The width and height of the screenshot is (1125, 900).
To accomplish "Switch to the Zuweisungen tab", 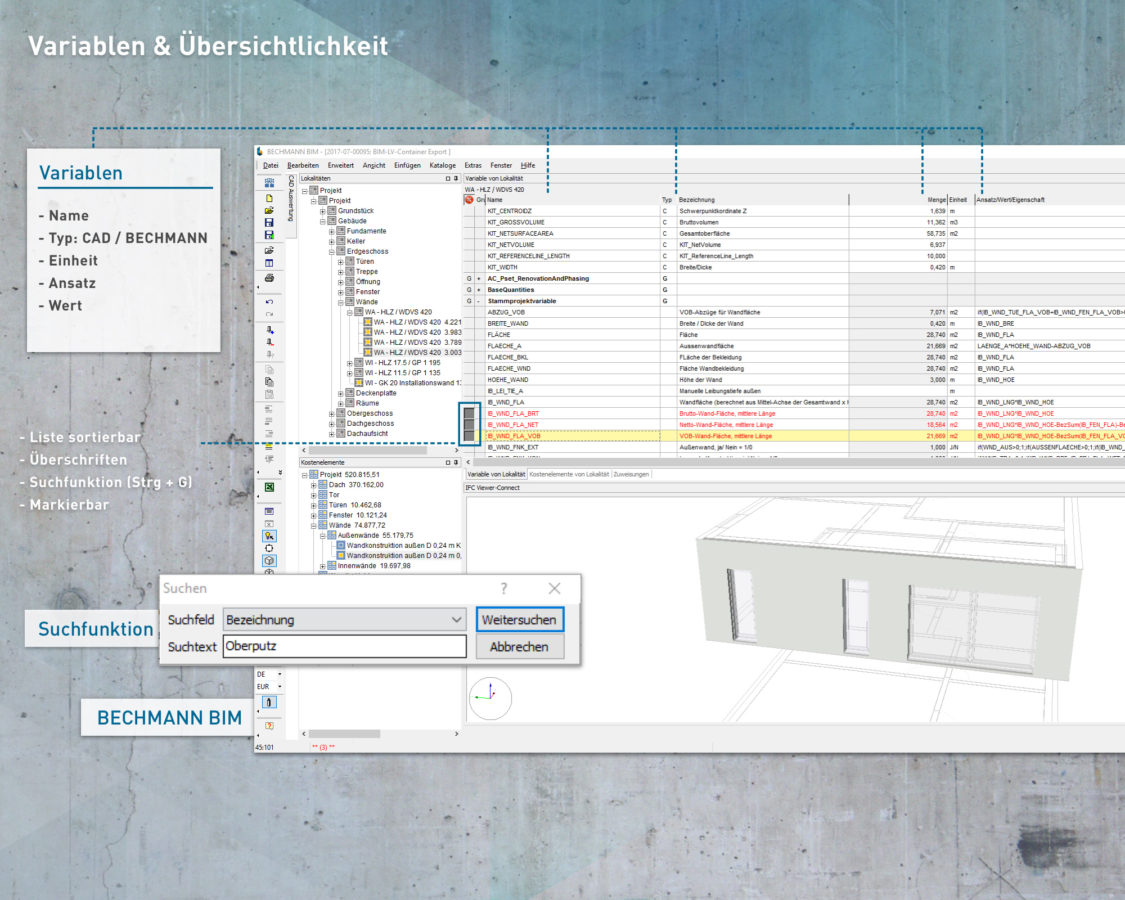I will [x=631, y=474].
